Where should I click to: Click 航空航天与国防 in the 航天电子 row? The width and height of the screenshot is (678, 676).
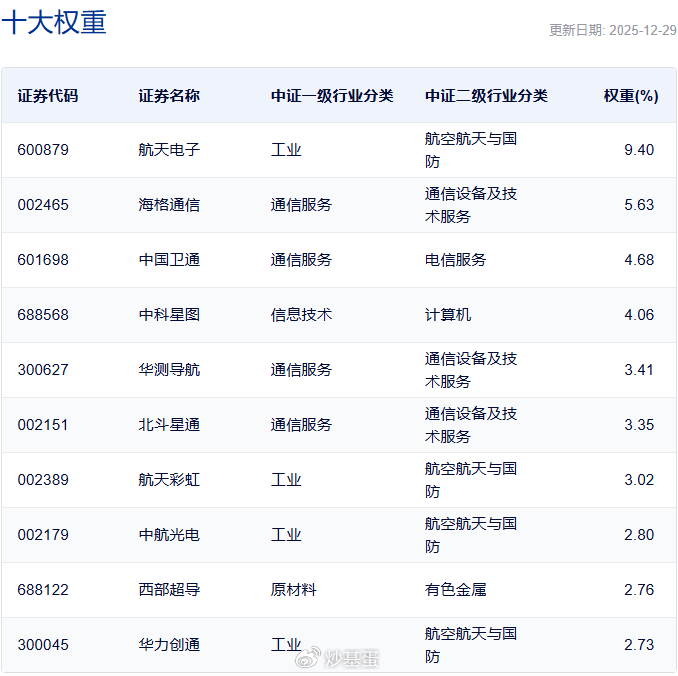[x=471, y=150]
